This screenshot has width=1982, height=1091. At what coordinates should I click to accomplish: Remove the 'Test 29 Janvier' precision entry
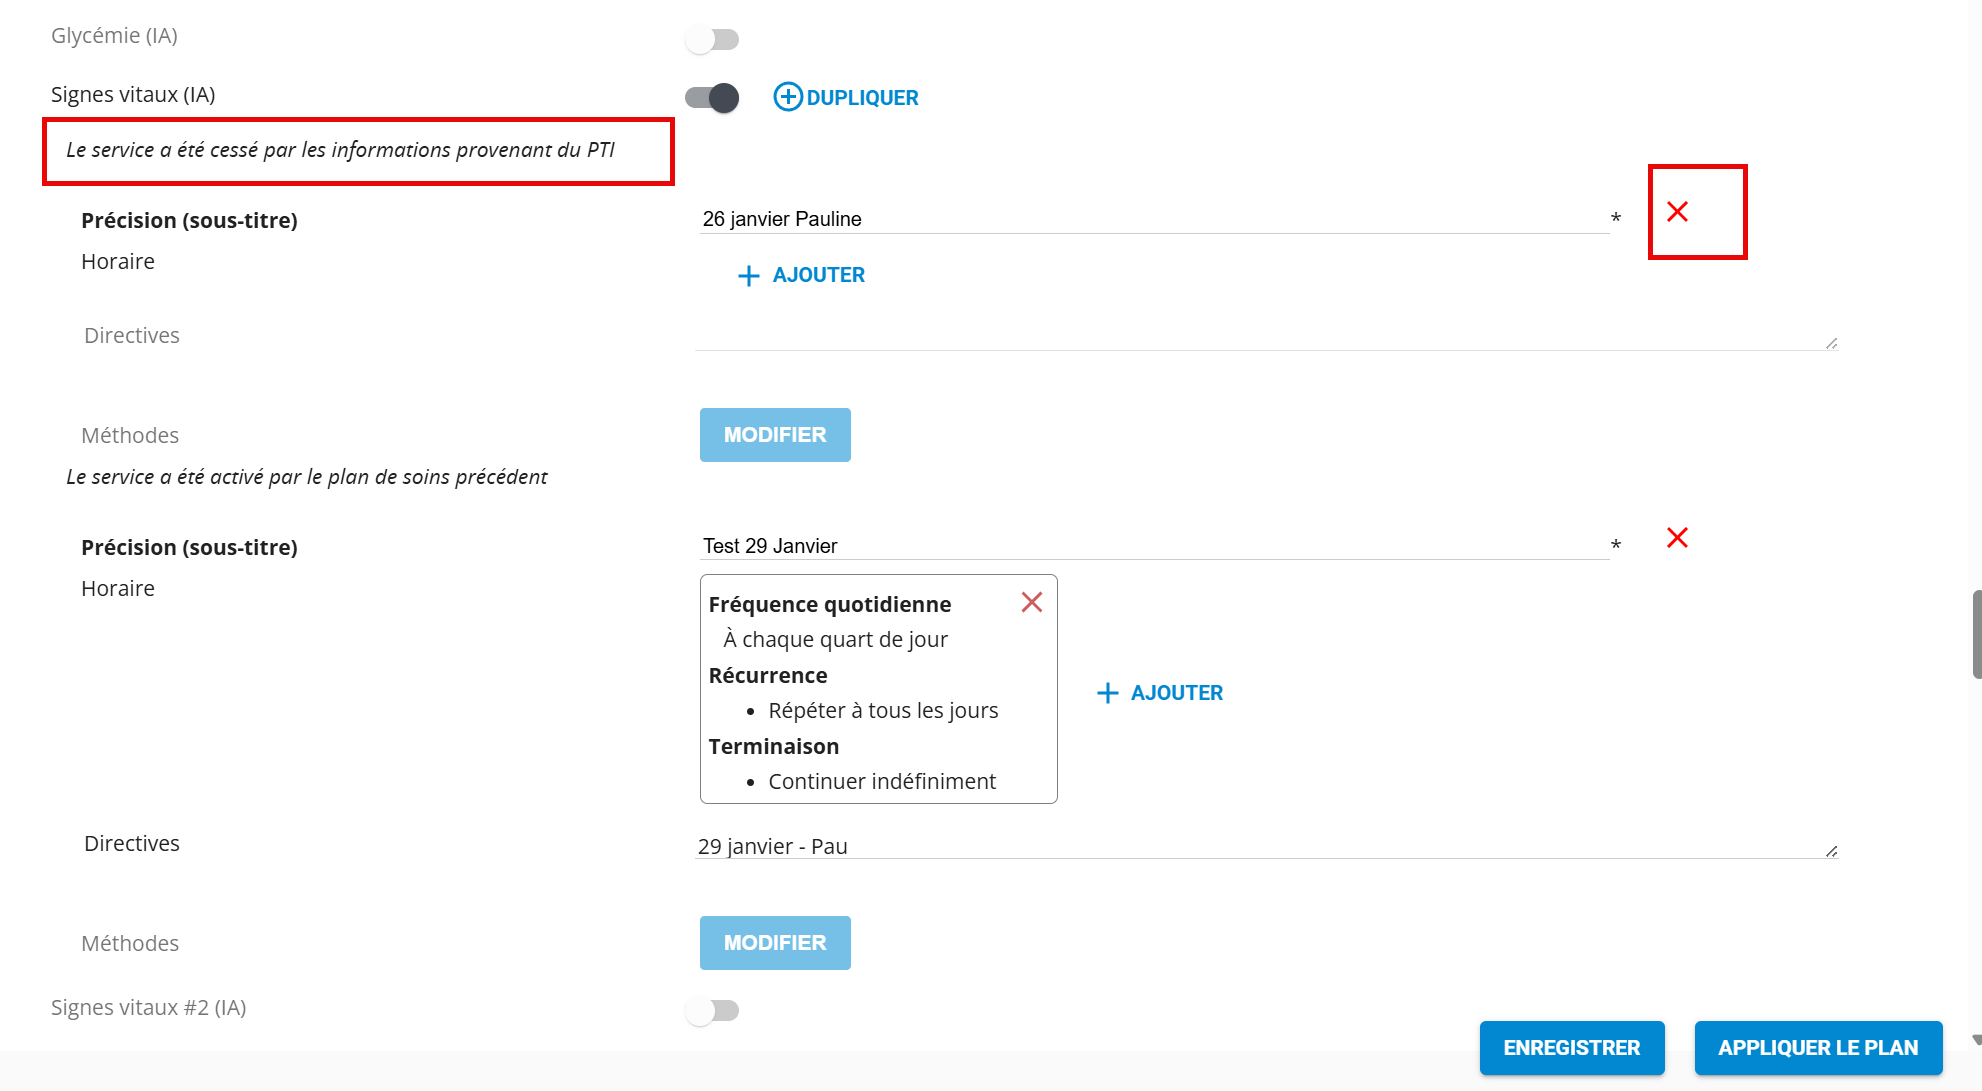(x=1677, y=538)
